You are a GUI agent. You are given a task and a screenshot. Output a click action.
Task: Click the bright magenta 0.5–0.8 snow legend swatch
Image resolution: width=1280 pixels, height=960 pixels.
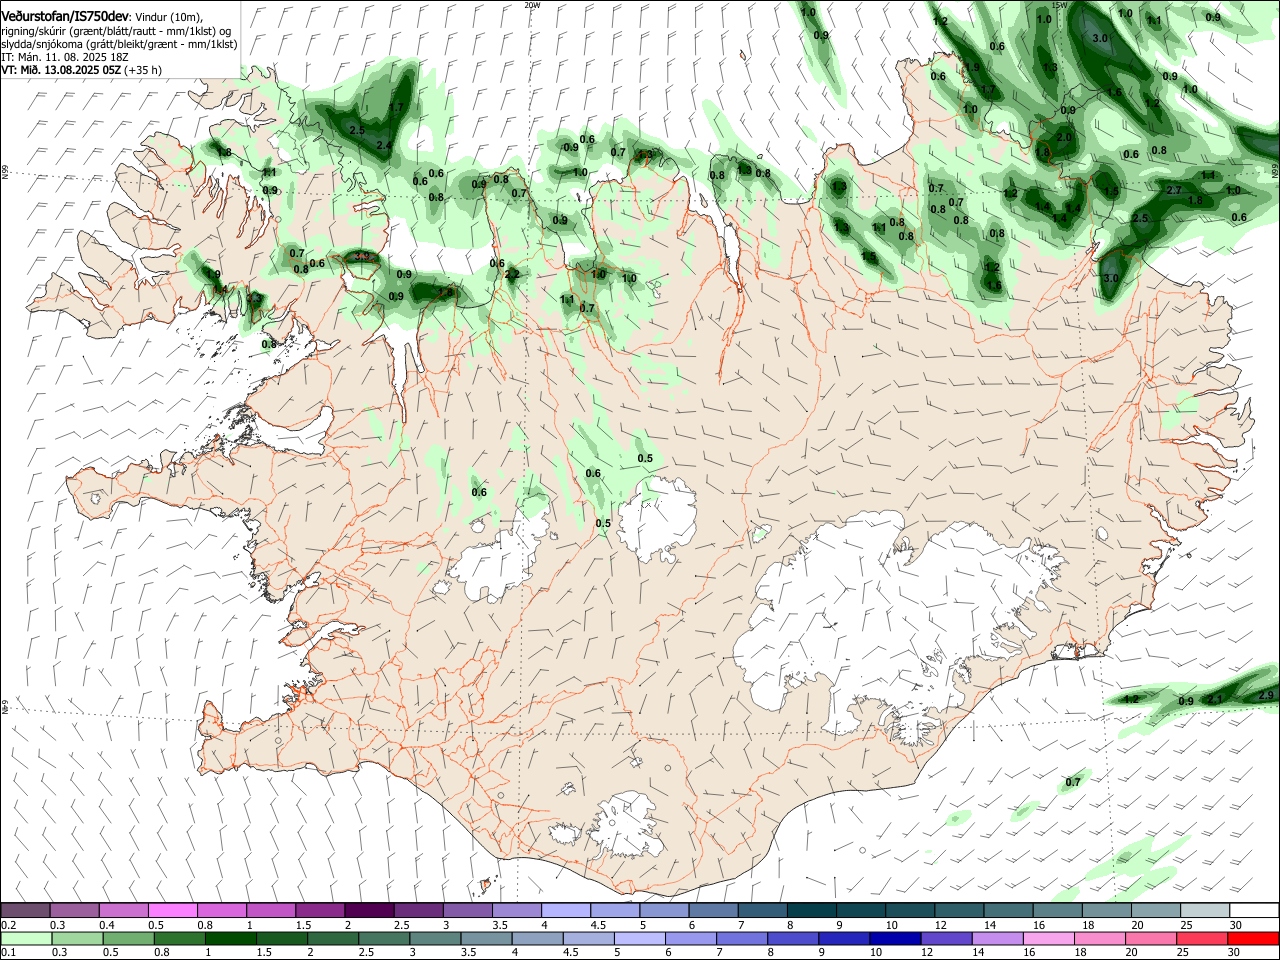pyautogui.click(x=172, y=910)
